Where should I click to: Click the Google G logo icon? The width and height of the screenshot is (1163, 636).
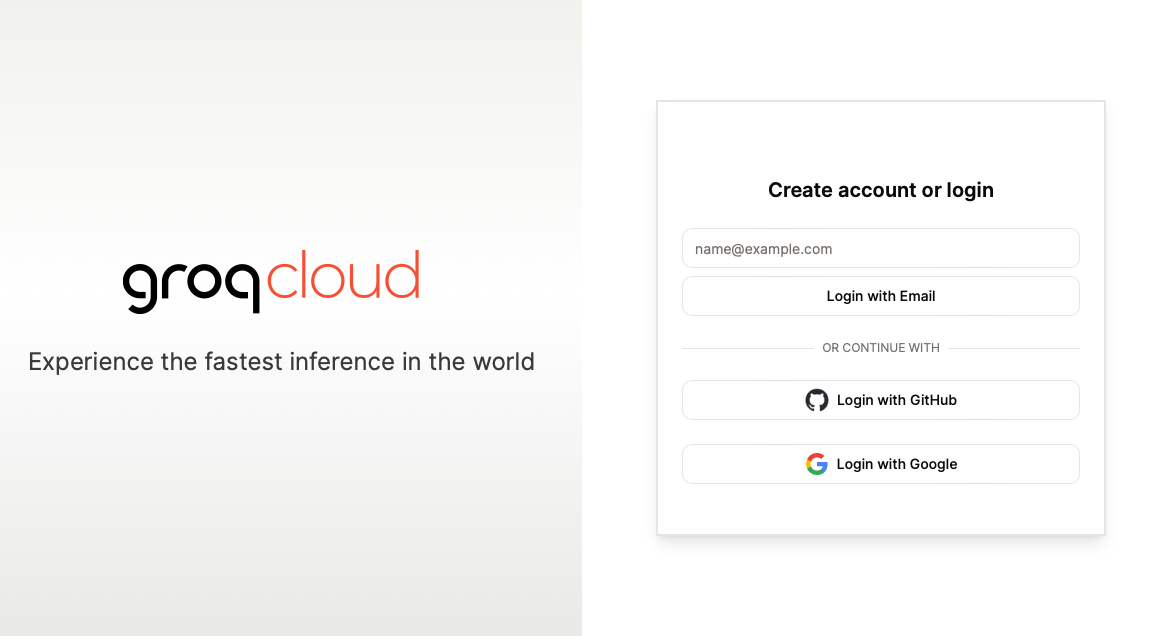pyautogui.click(x=817, y=464)
